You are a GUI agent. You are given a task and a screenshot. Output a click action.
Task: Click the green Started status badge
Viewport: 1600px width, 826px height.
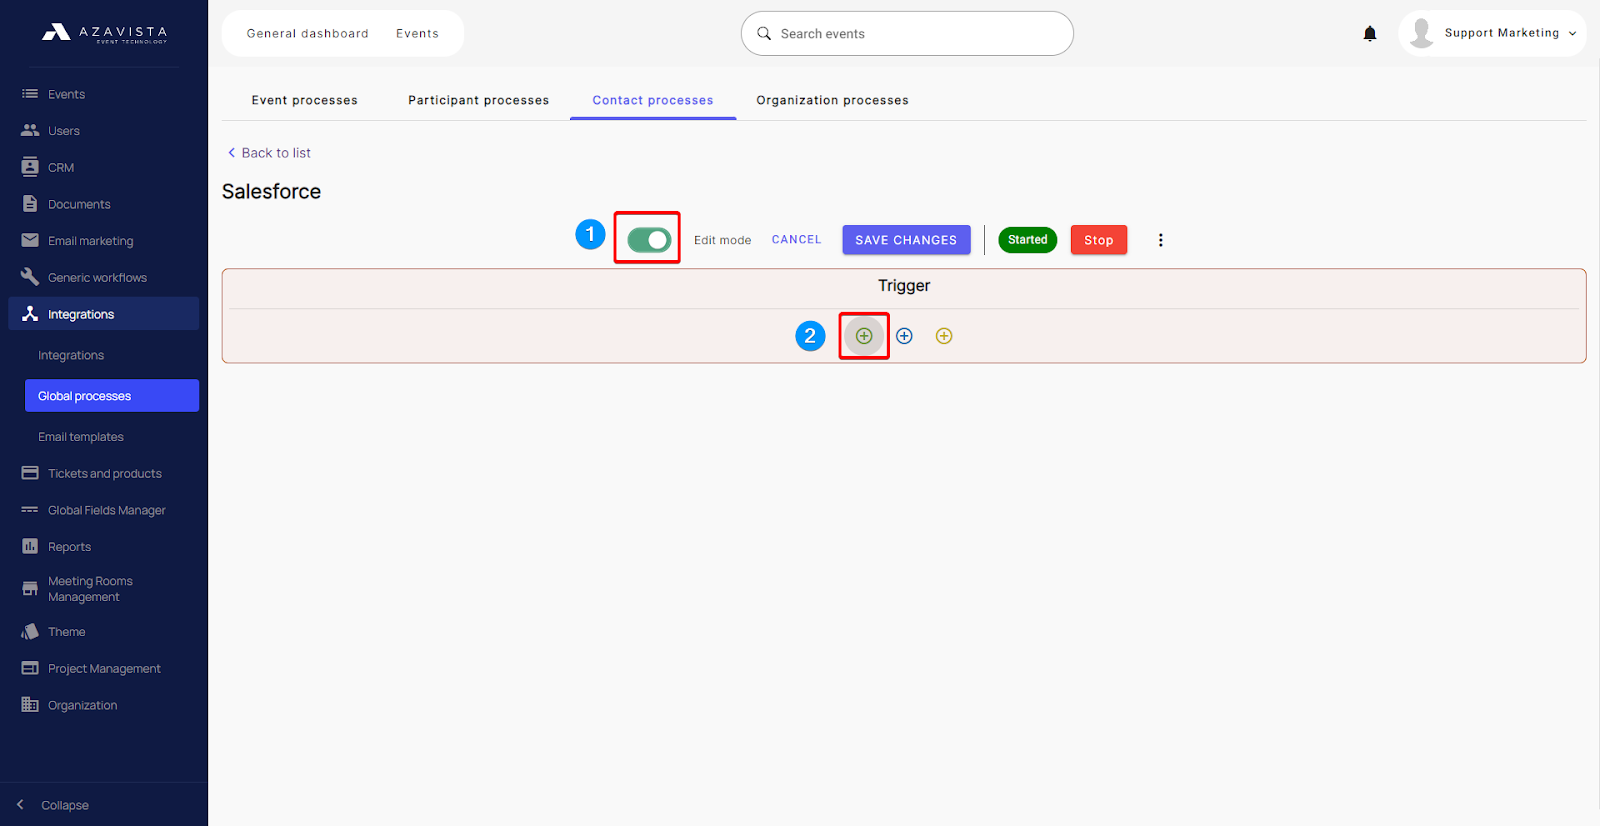tap(1027, 240)
